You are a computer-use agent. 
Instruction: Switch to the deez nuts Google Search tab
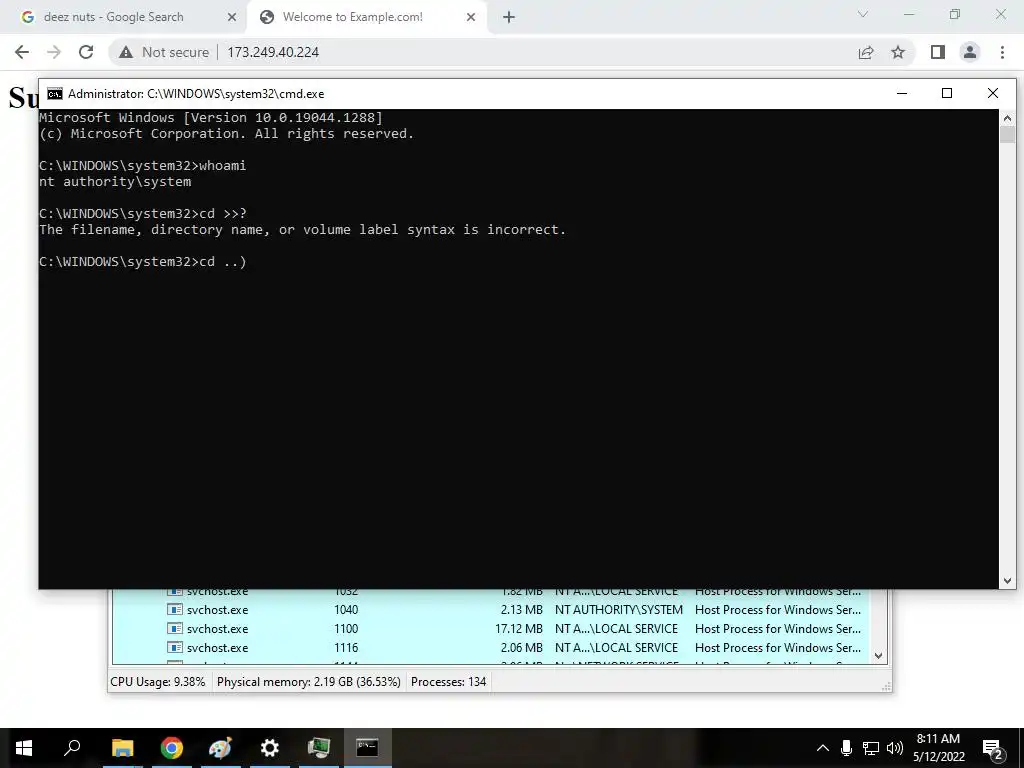coord(124,17)
